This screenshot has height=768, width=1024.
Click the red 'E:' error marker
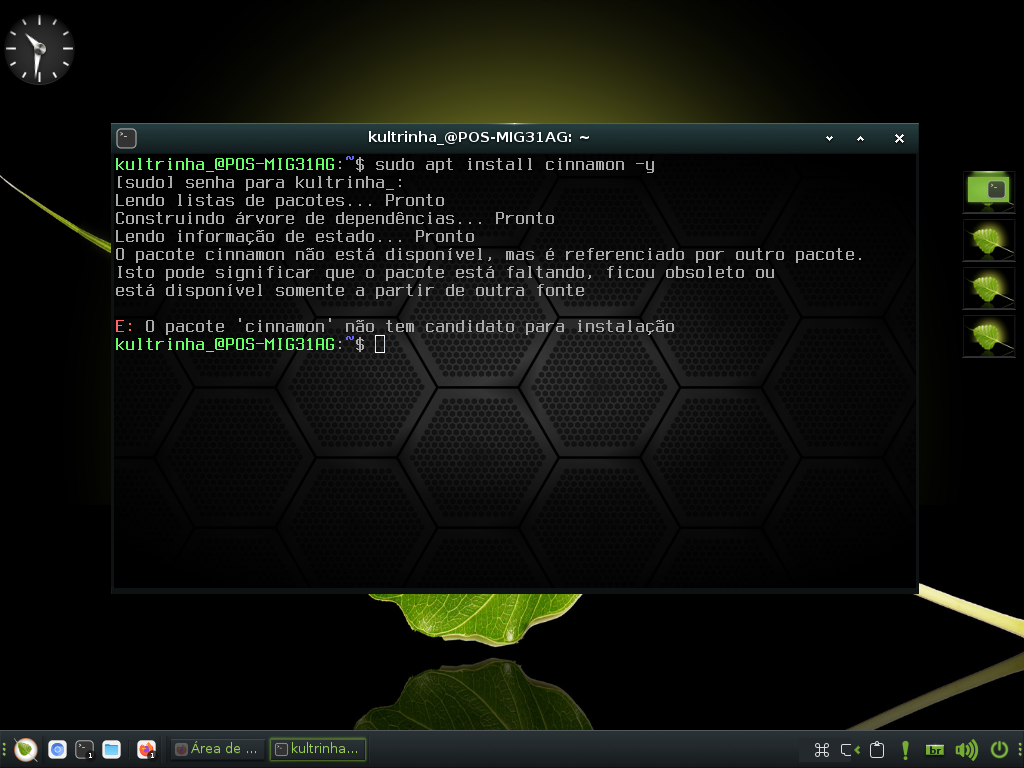point(124,327)
